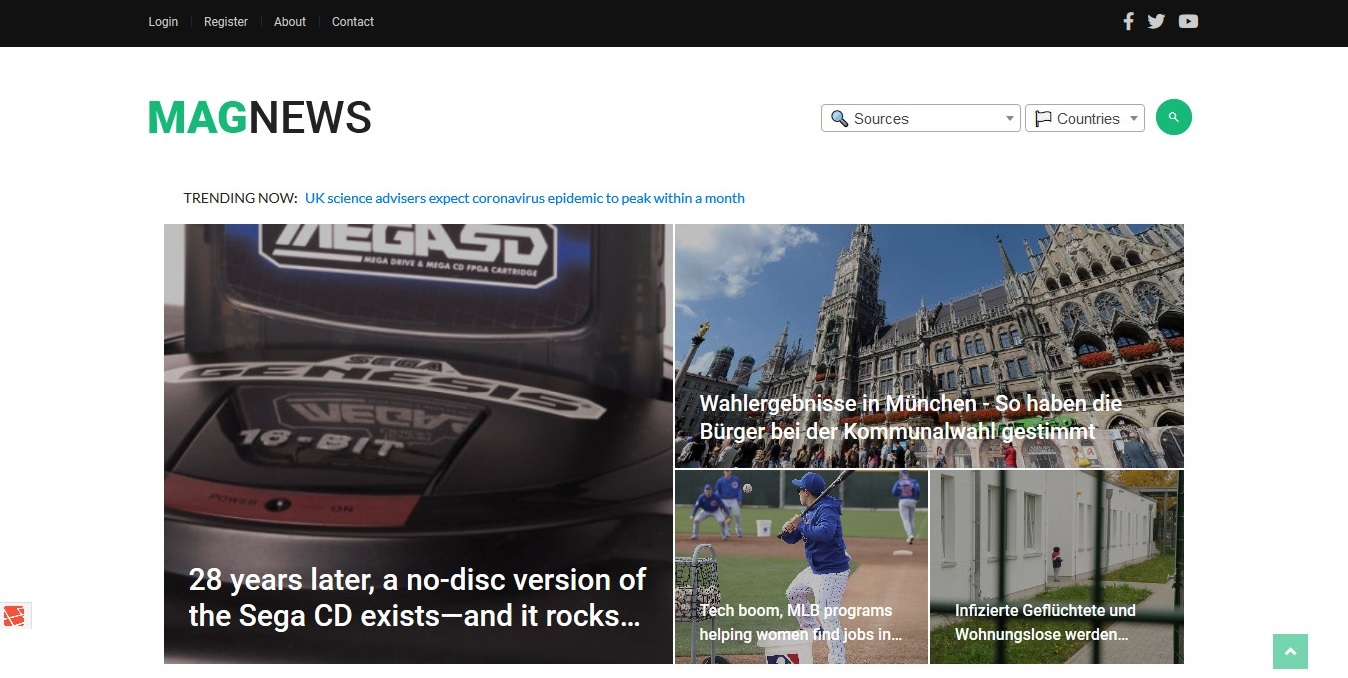Open the Facebook social icon
The image size is (1348, 678).
[1128, 21]
